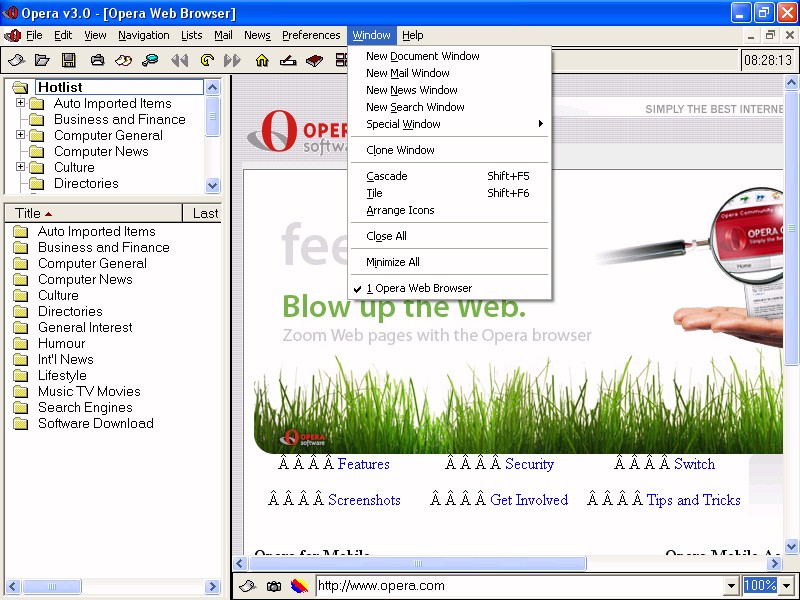Choose Clone Window in the Window menu
The height and width of the screenshot is (600, 800).
tap(450, 150)
